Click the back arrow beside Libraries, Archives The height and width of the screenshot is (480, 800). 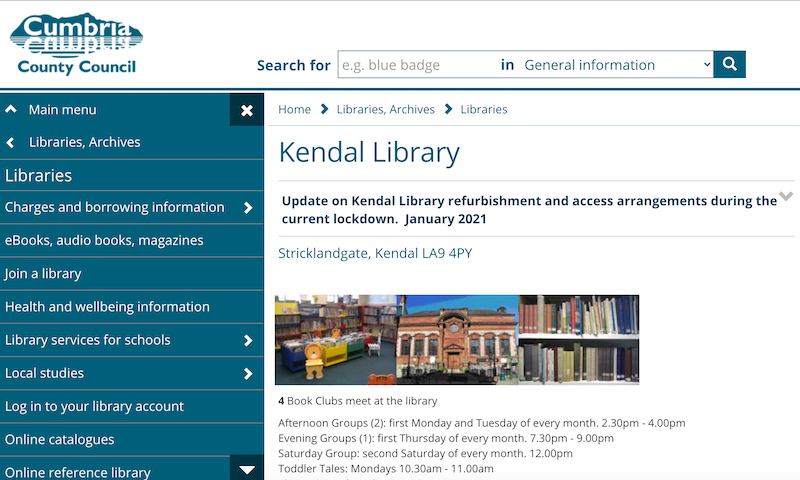coord(11,142)
